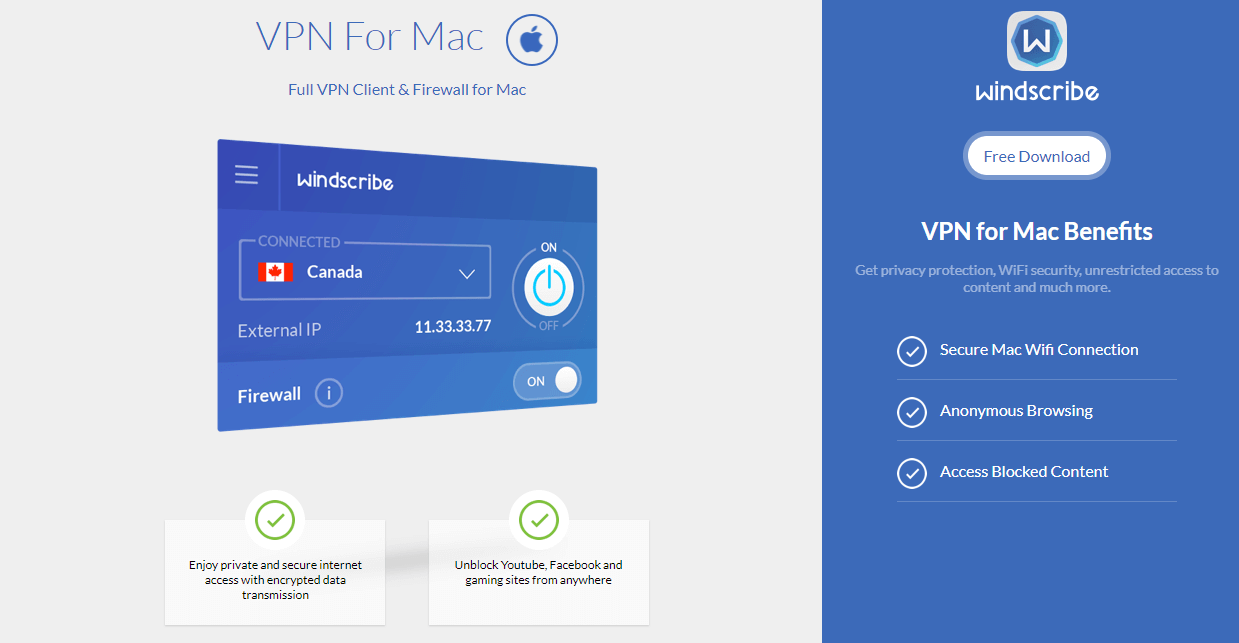Viewport: 1239px width, 643px height.
Task: Open the Firewall info icon
Action: pos(329,393)
